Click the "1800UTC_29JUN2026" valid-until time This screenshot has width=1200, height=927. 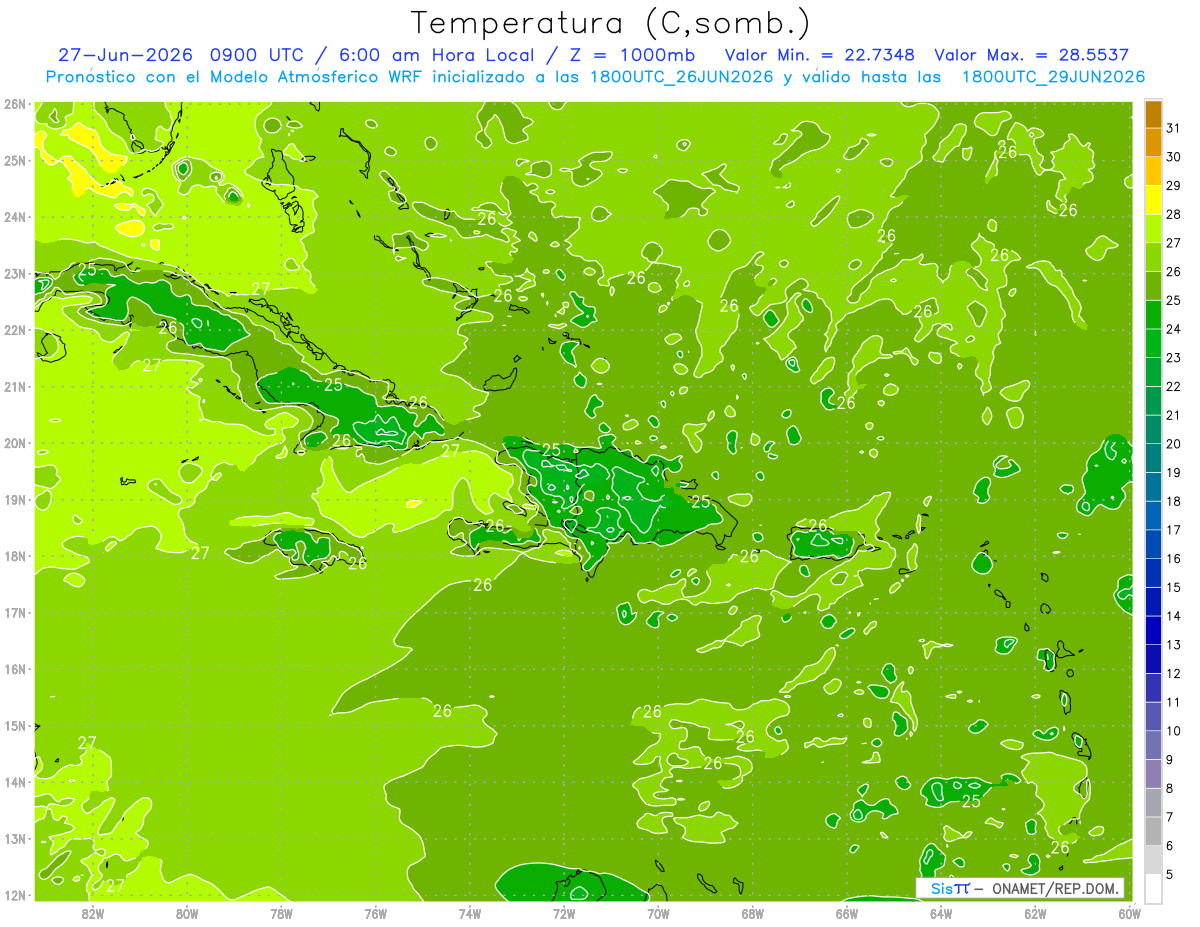(1053, 77)
